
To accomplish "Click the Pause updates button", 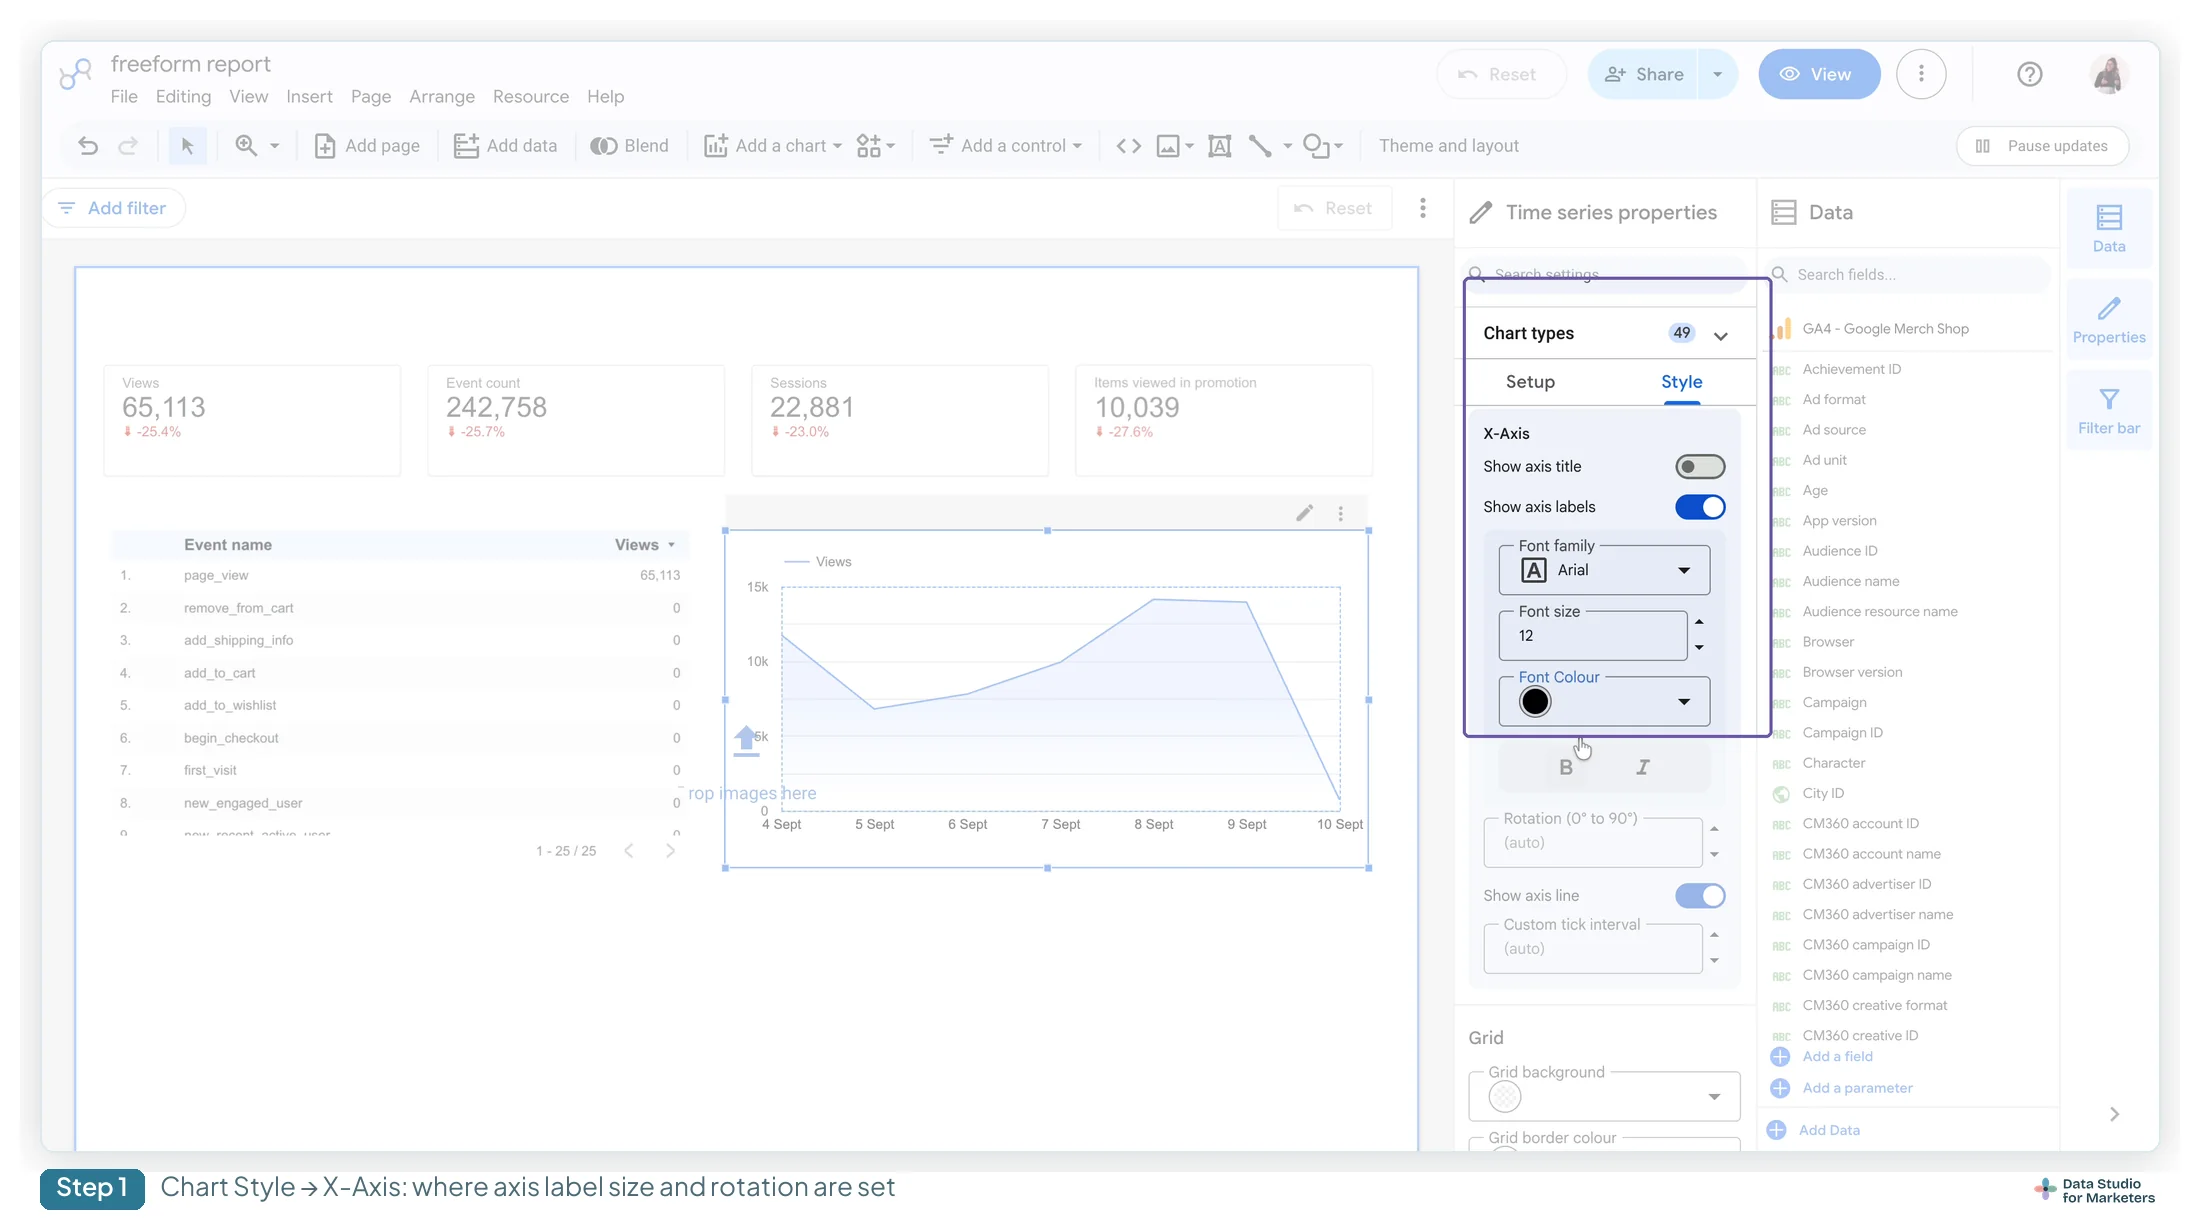I will [2042, 146].
